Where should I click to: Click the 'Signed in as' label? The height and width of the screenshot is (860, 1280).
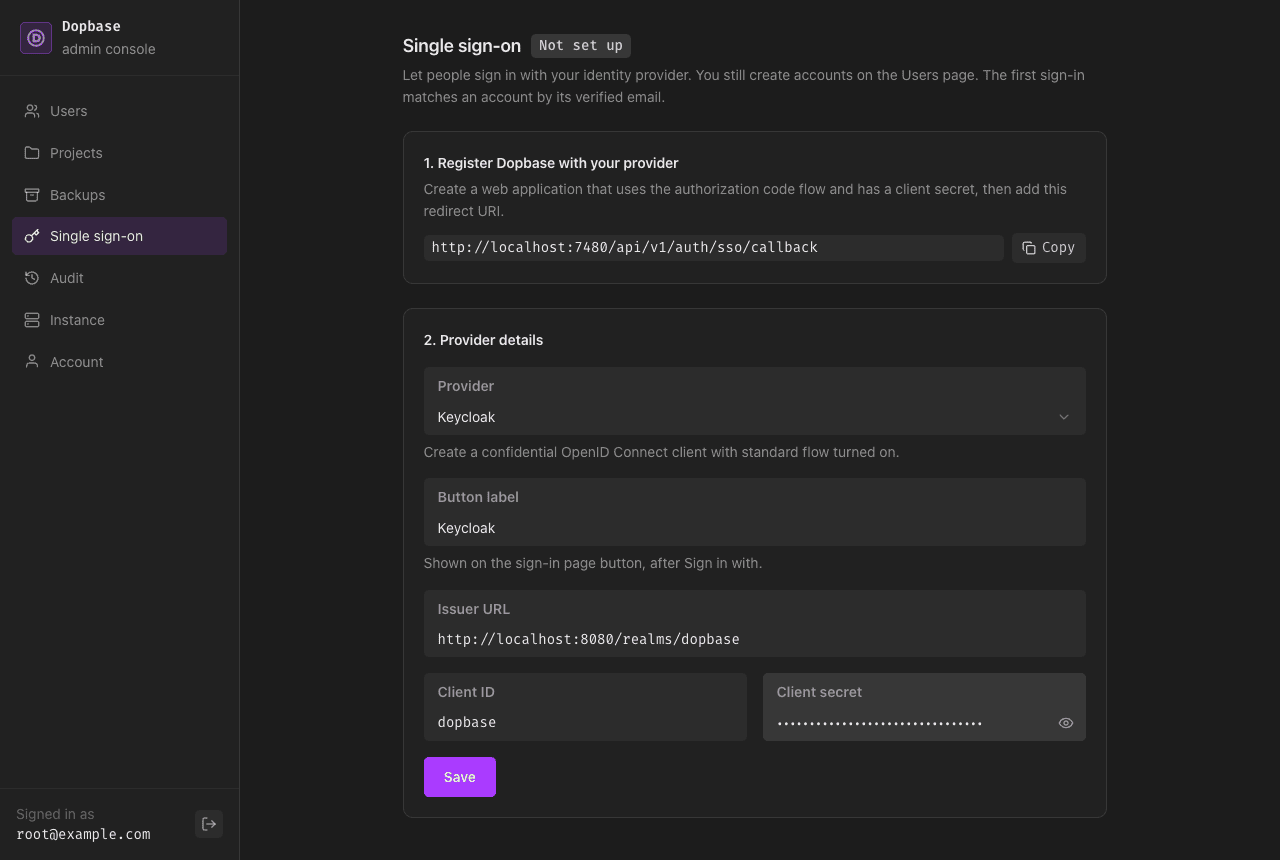pos(55,814)
